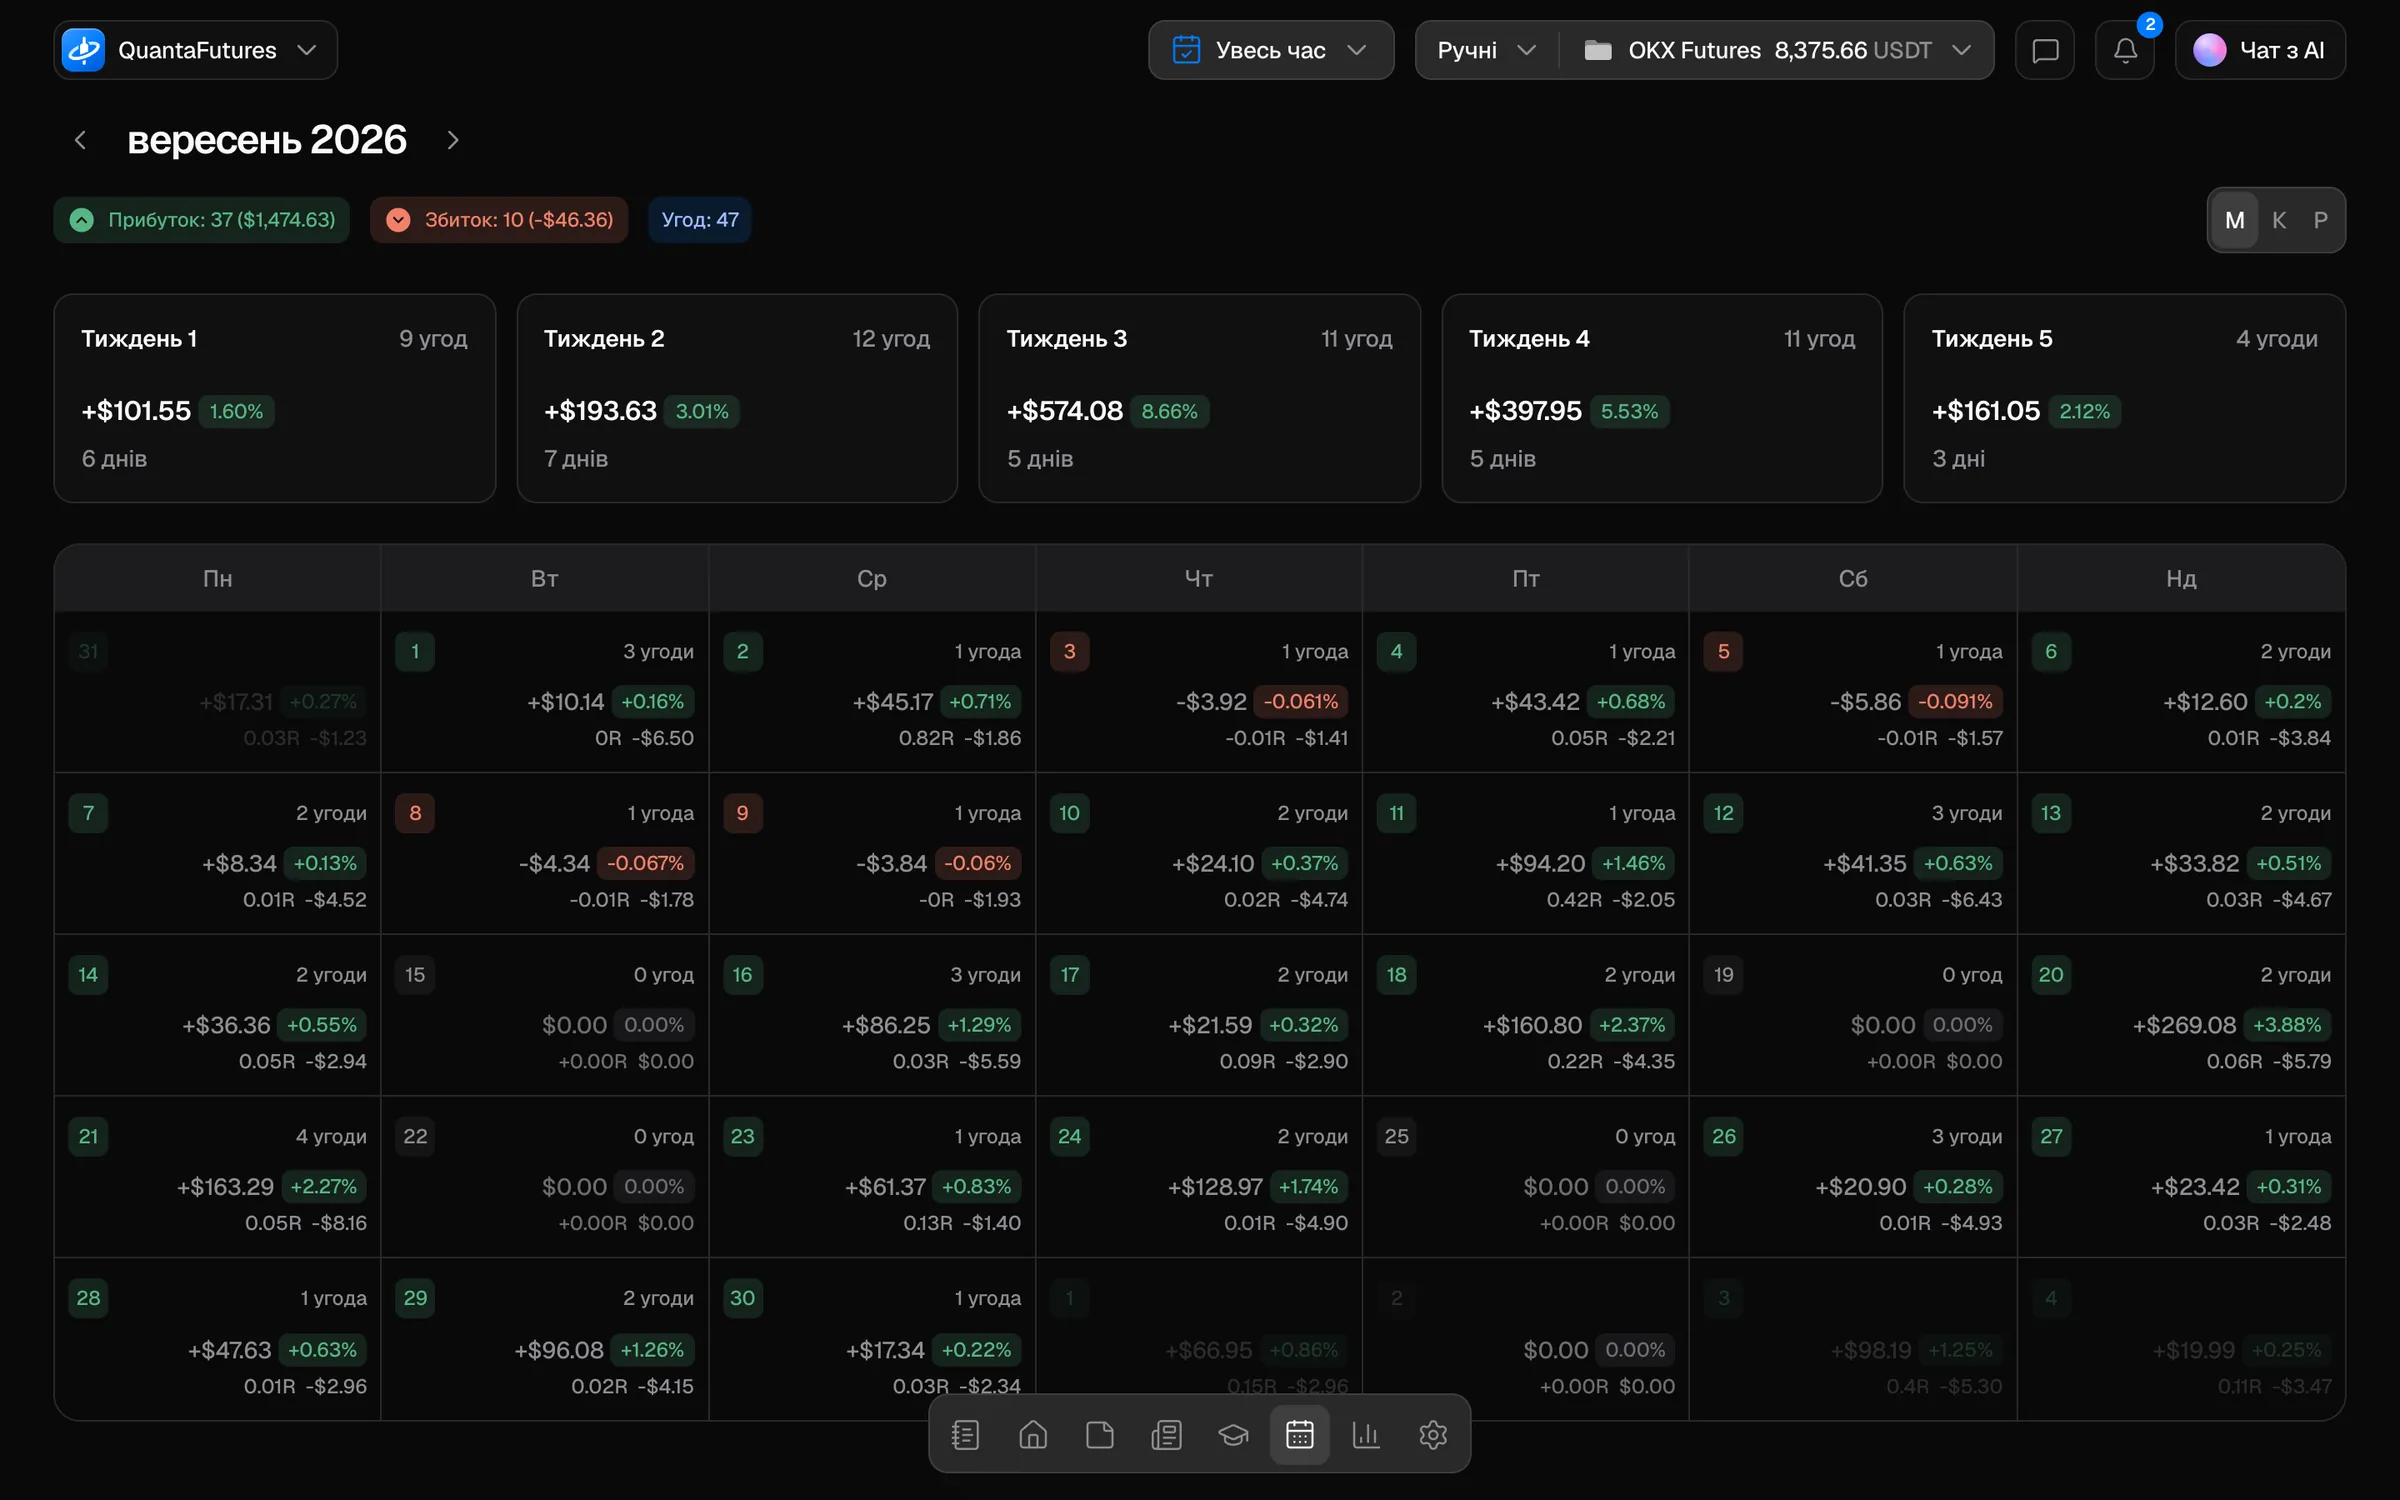Screen dimensions: 2400x1500
Task: Expand the QuantaFutures workspace dropdown
Action: [x=195, y=50]
